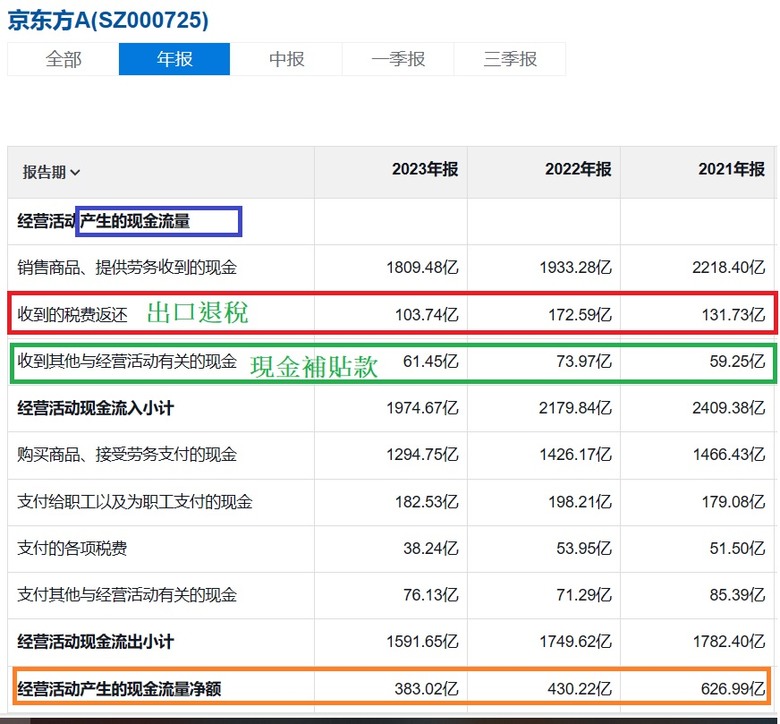The width and height of the screenshot is (780, 724).
Task: Open the 三季报 tab
Action: point(510,59)
